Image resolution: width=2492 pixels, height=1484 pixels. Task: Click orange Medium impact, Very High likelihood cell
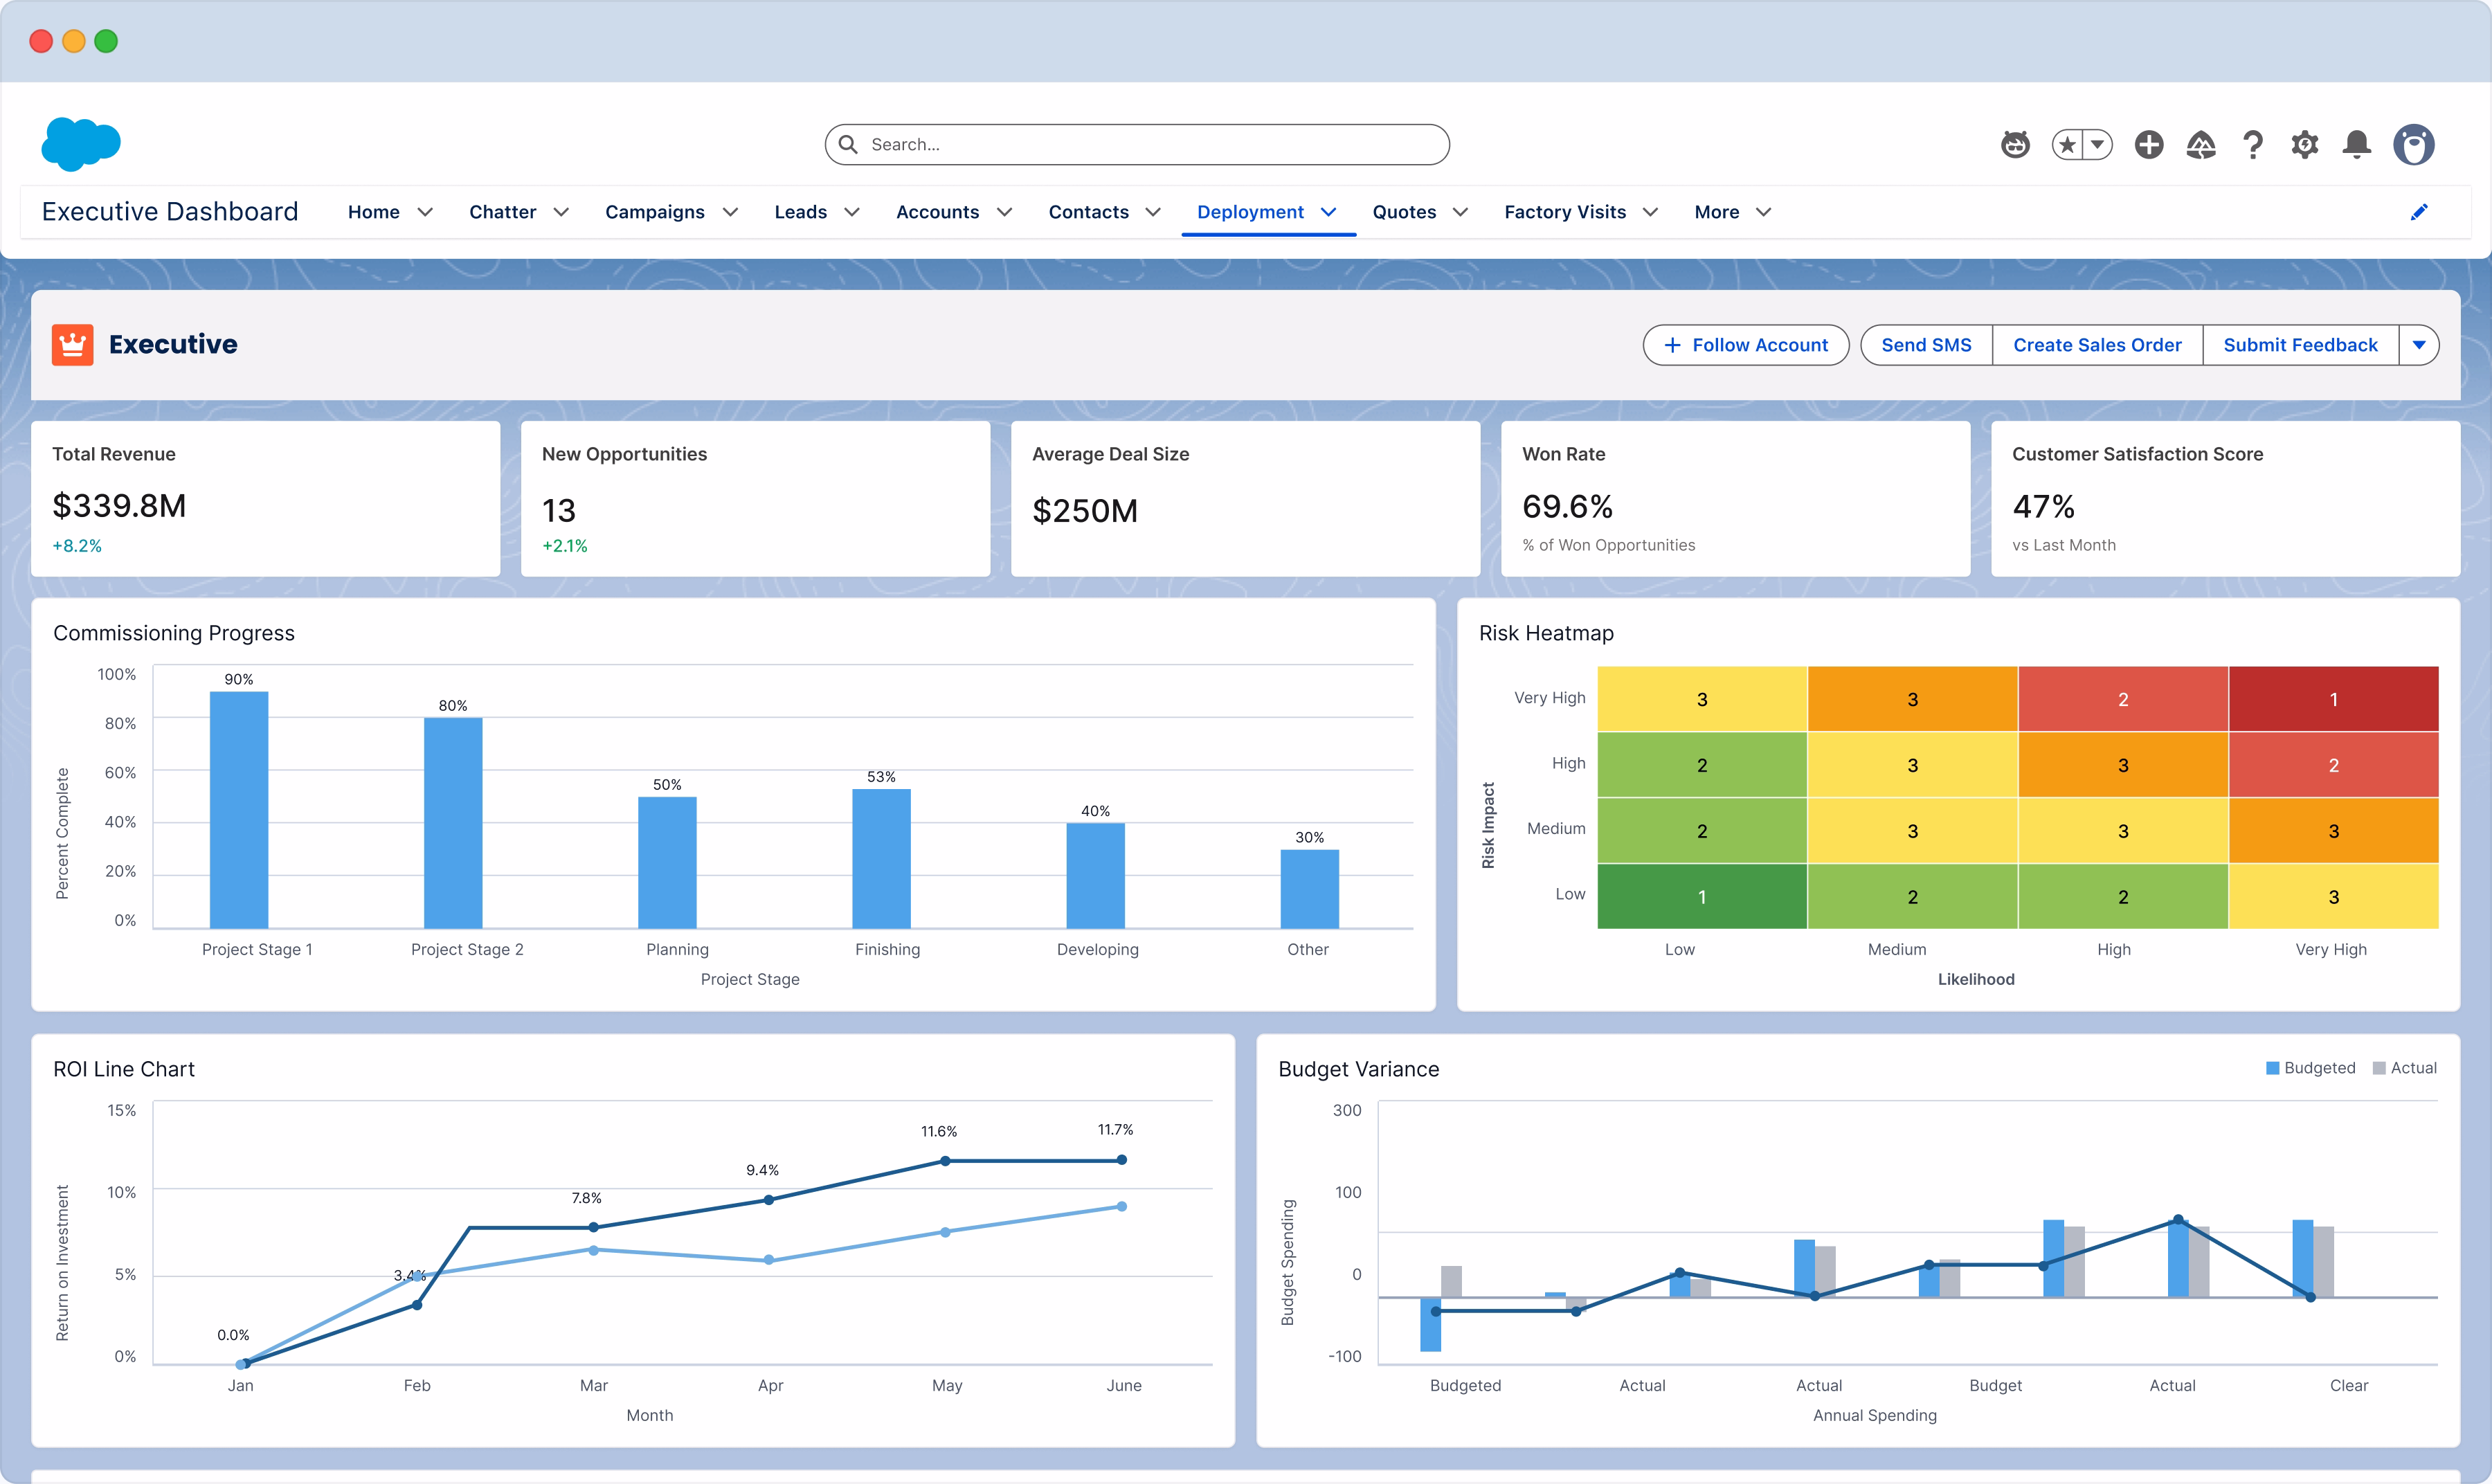[x=2333, y=831]
